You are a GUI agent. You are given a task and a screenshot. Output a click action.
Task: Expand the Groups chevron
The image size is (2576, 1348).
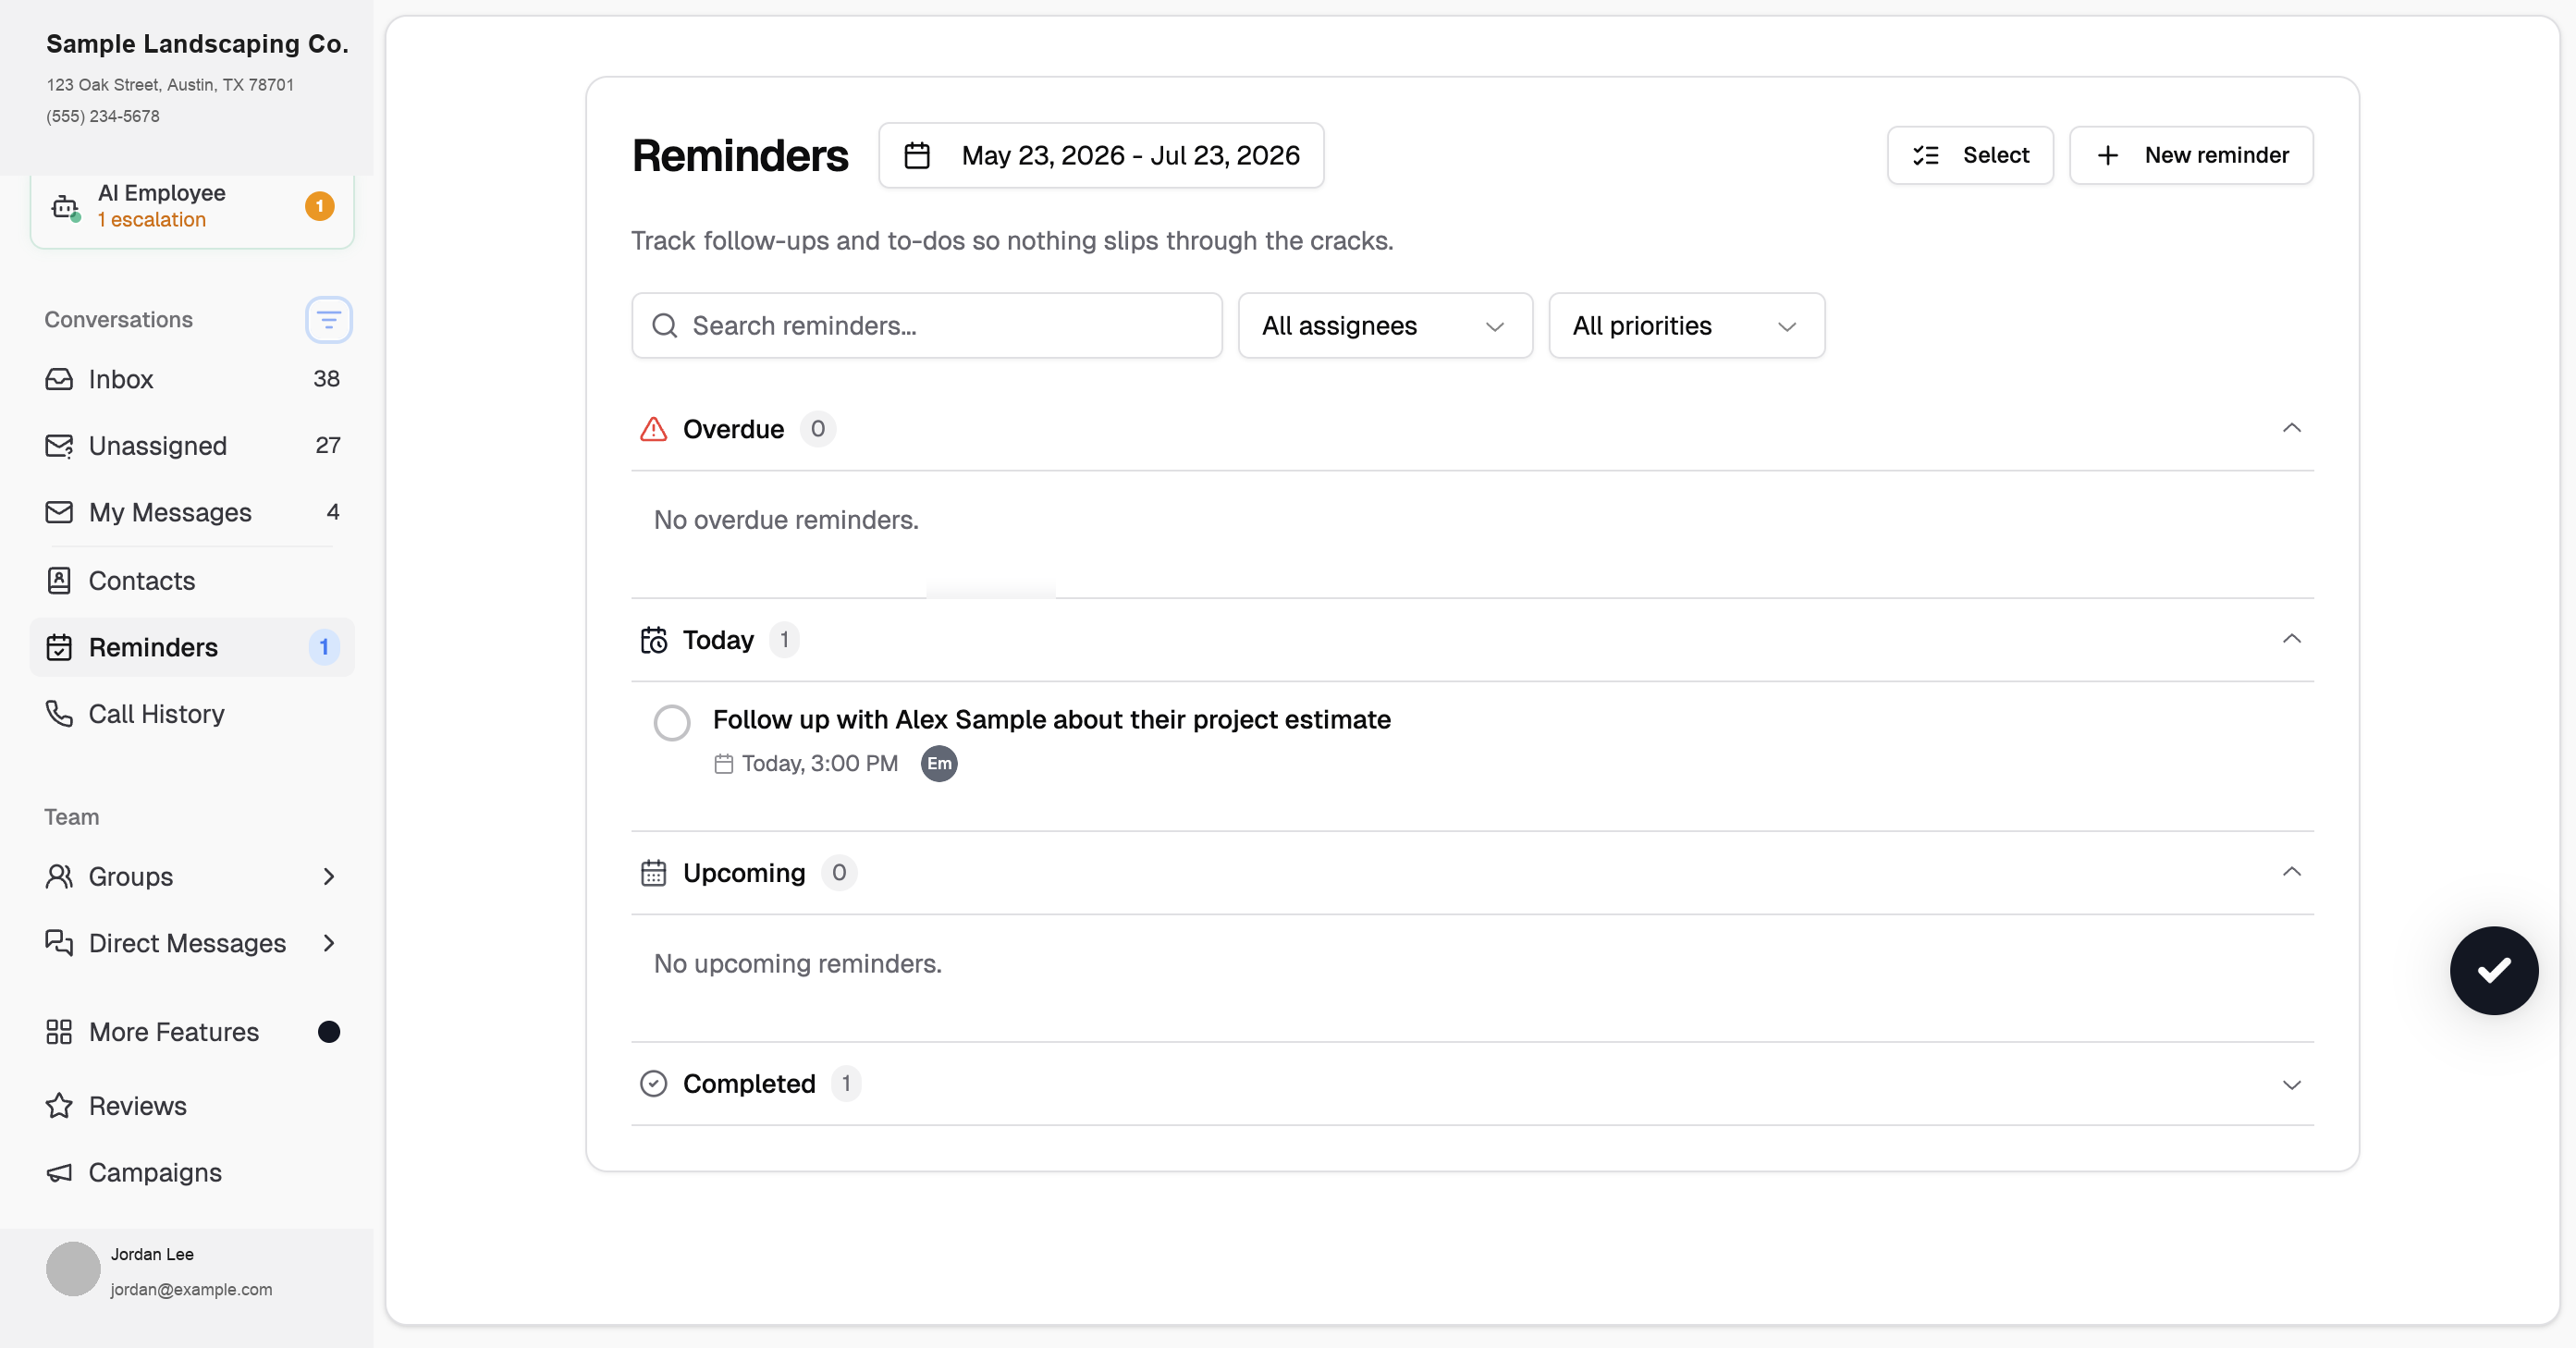coord(329,876)
